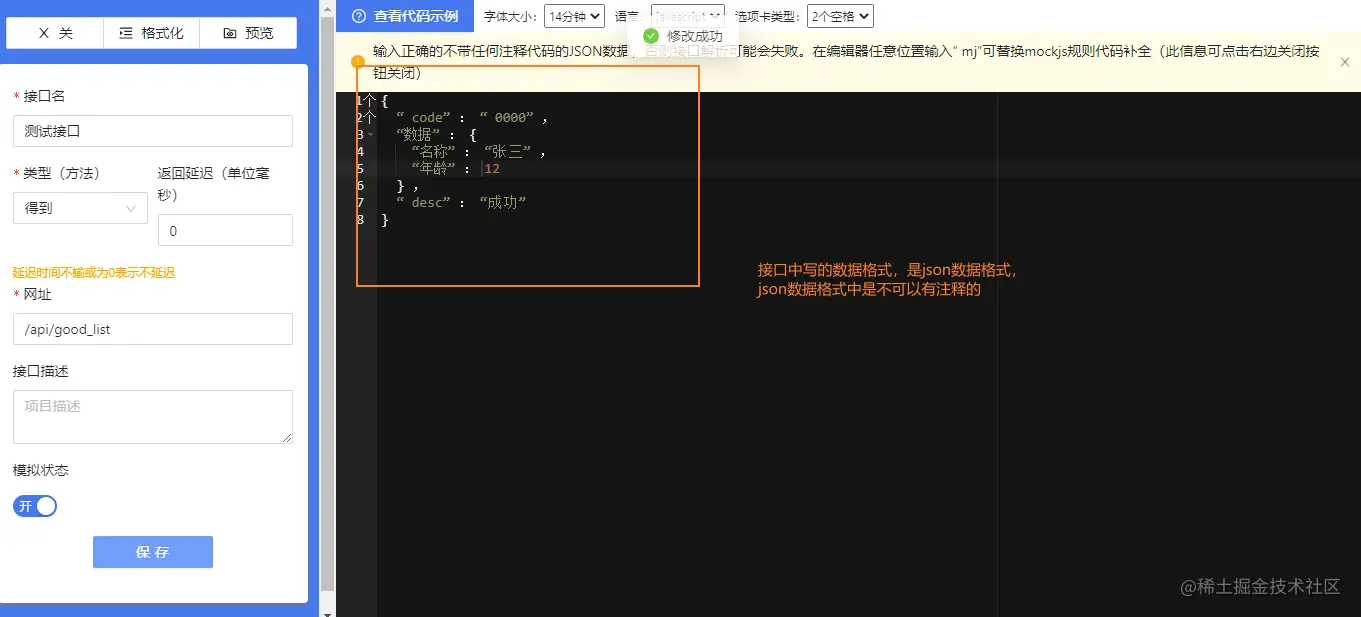Click the 接口描述 description textarea
1361x617 pixels.
153,417
